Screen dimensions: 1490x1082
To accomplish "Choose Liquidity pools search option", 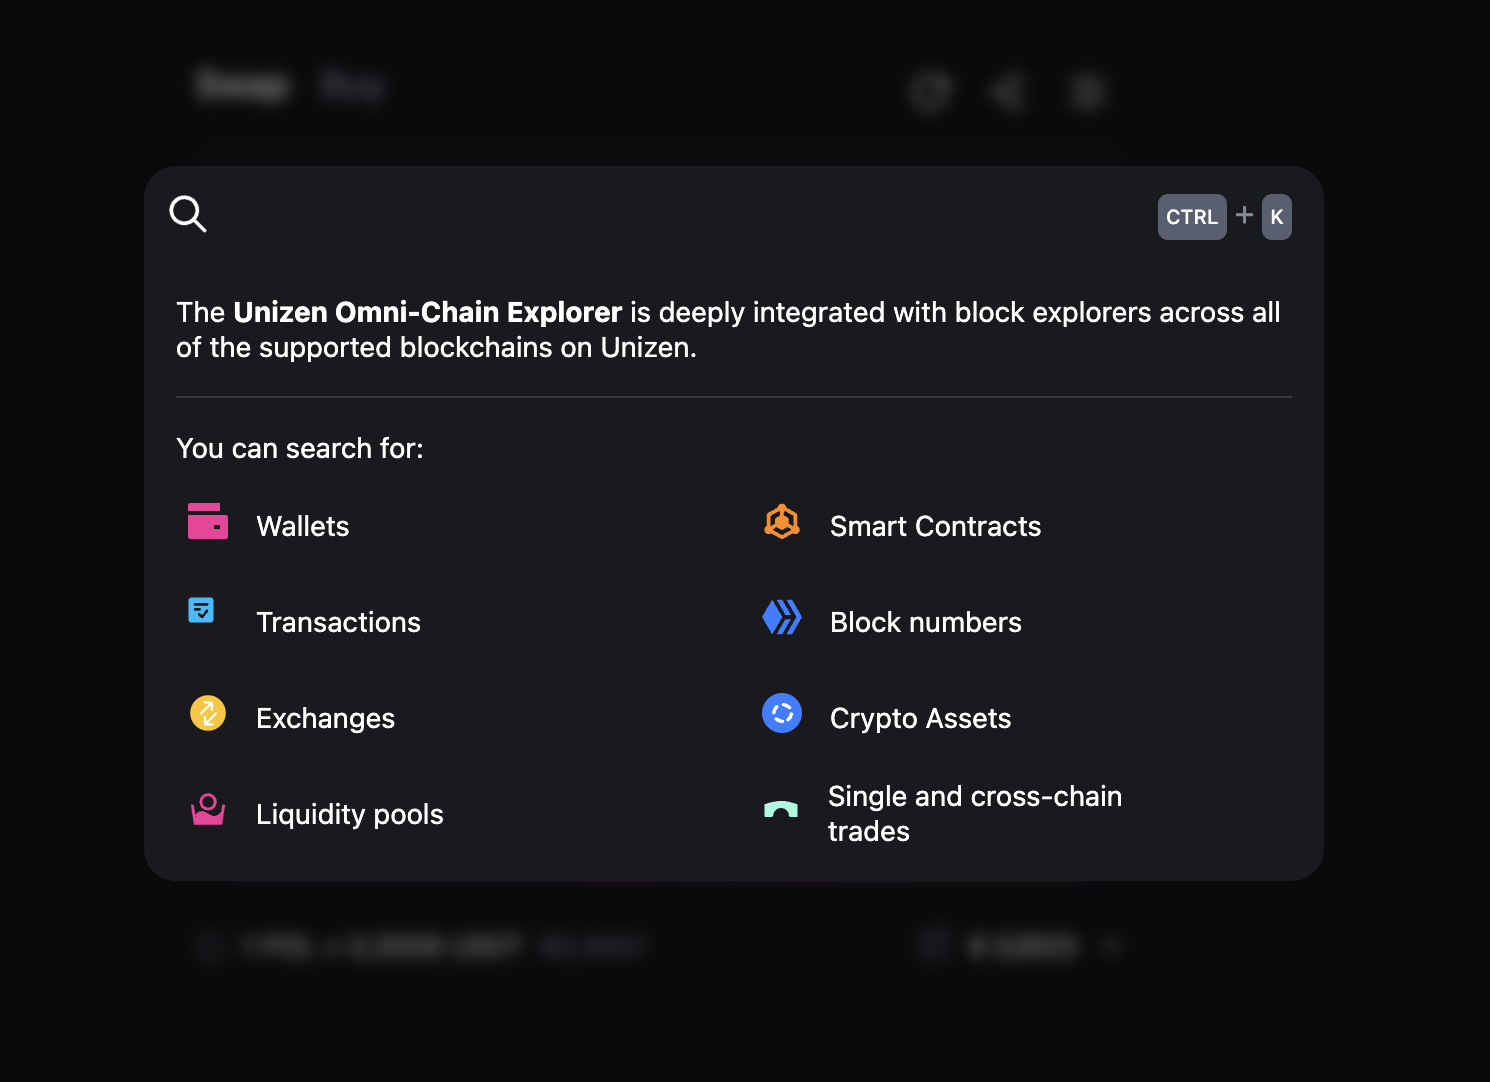I will pyautogui.click(x=349, y=814).
